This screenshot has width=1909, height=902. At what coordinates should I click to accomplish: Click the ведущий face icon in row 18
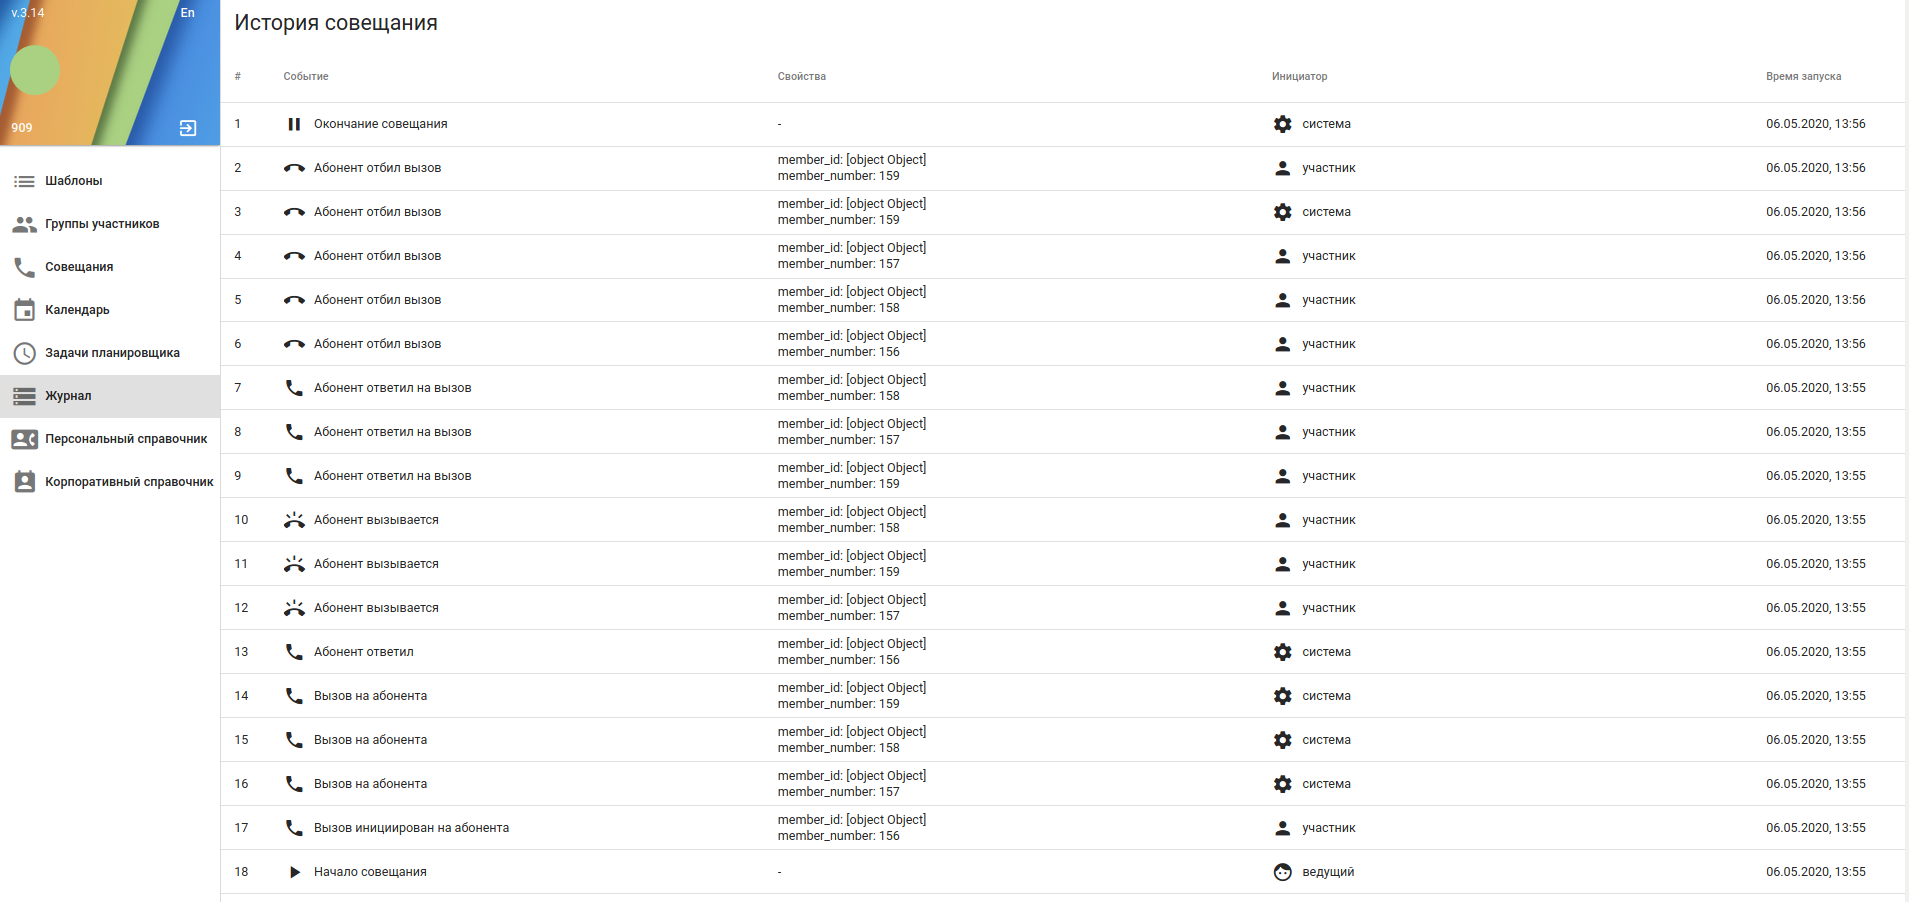1282,872
